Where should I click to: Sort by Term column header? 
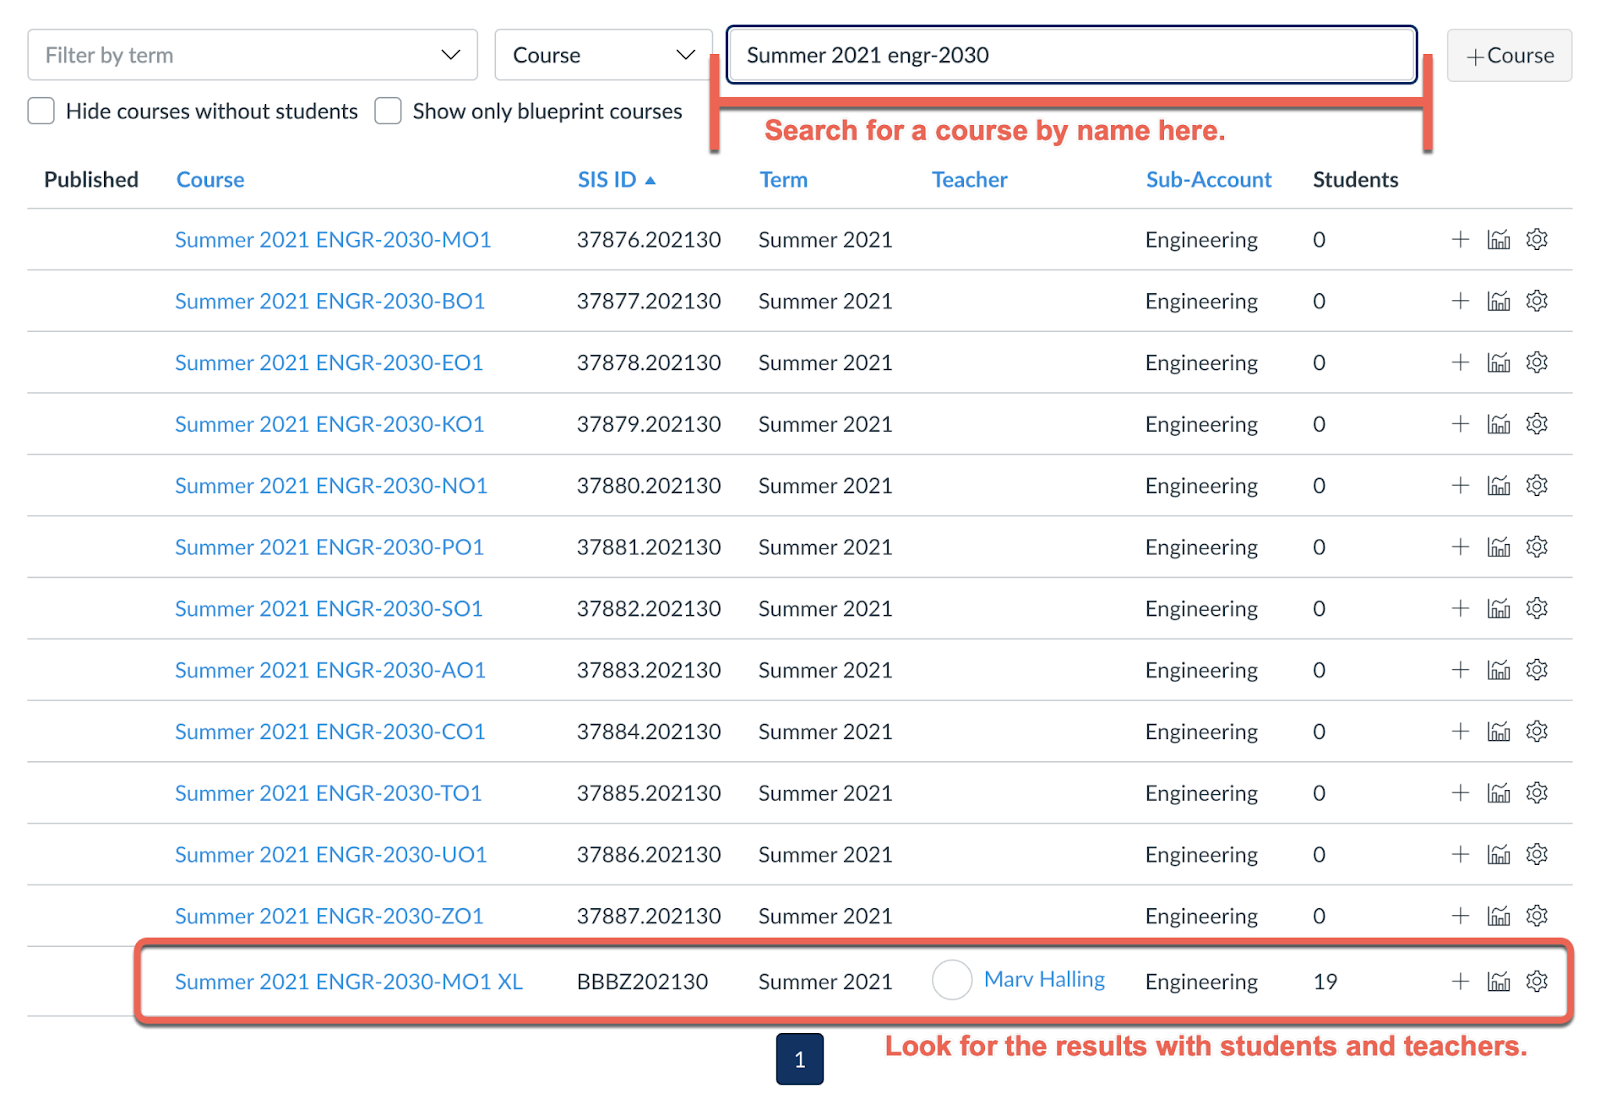(783, 180)
